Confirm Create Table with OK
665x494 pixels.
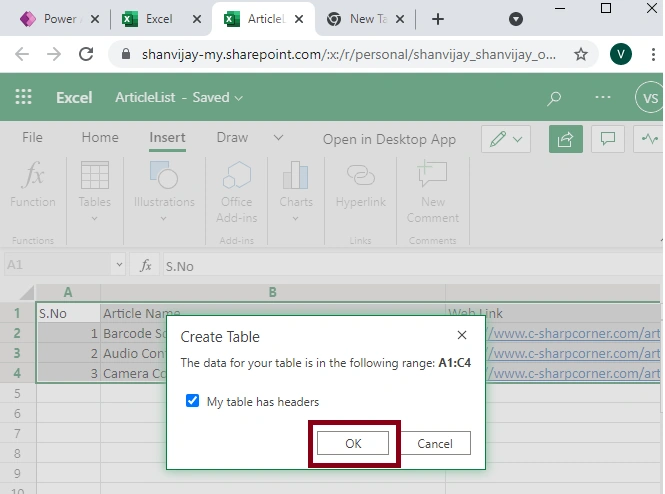pos(353,444)
